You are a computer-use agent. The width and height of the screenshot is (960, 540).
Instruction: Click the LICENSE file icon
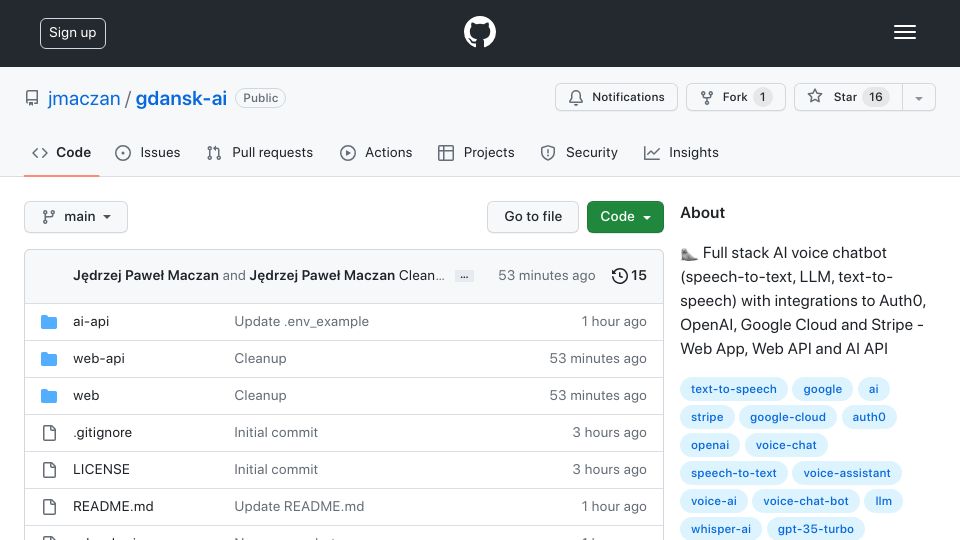pos(49,470)
